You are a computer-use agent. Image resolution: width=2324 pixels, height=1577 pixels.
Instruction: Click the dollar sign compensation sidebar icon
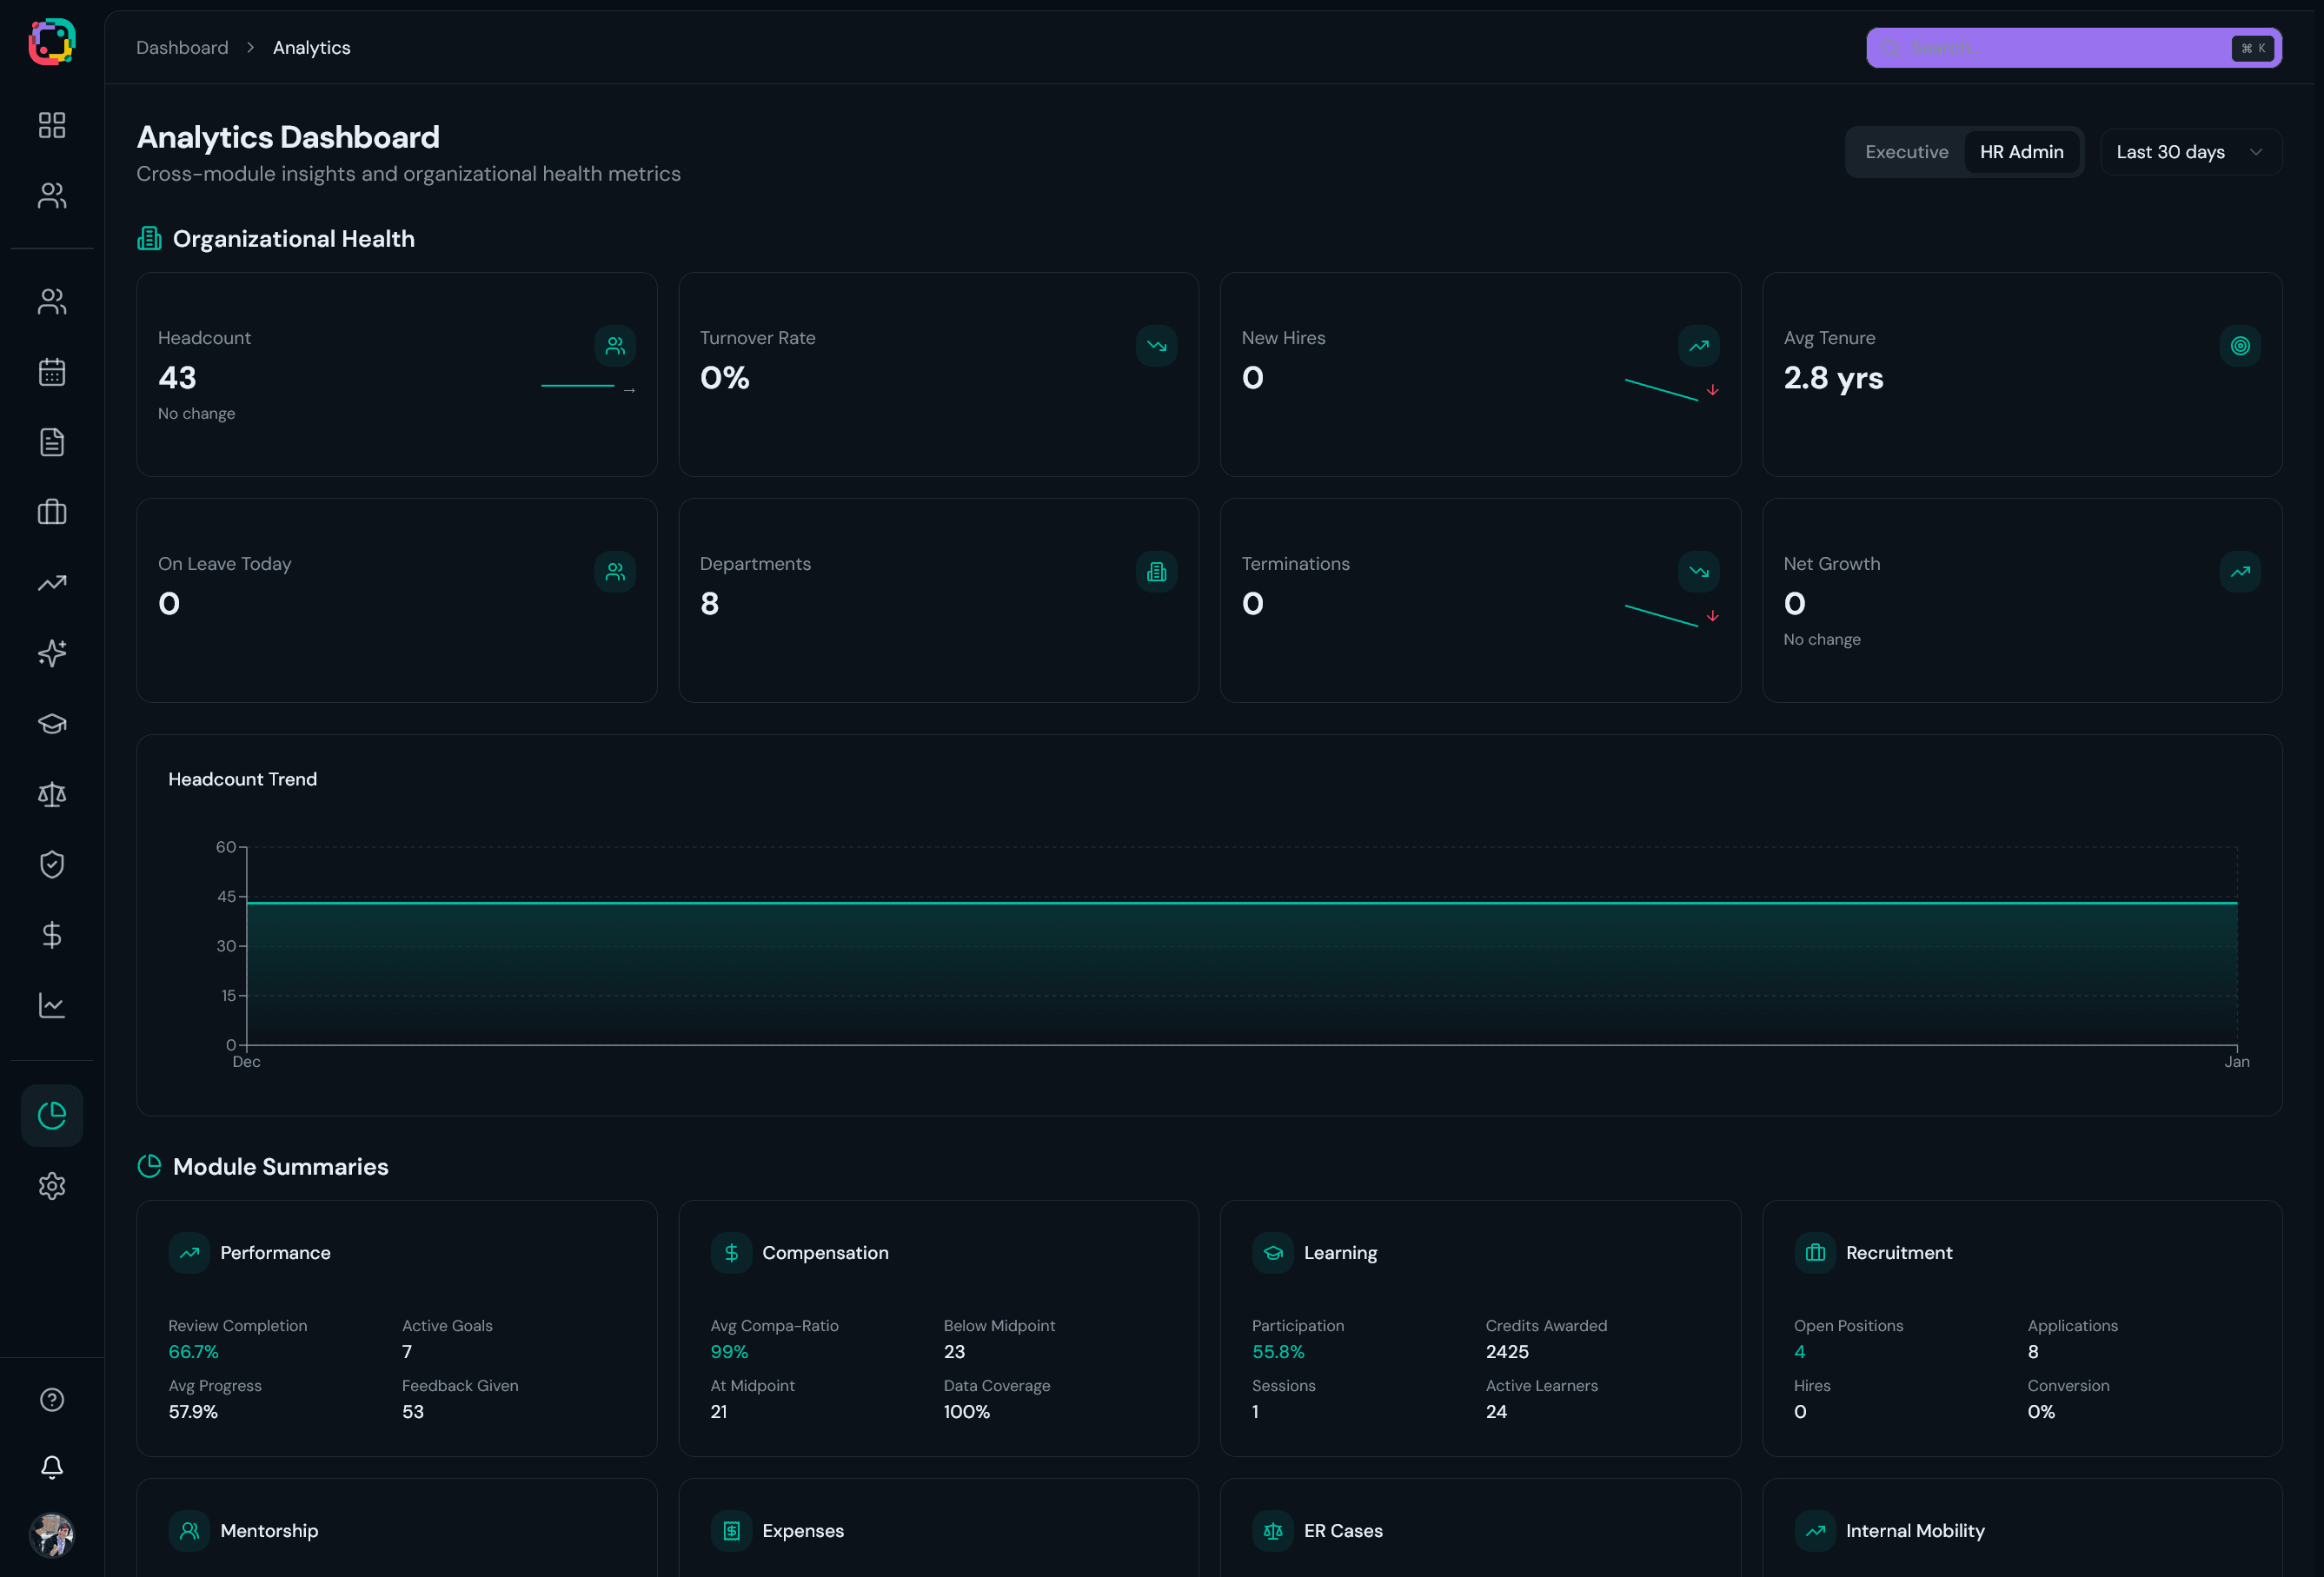[x=52, y=934]
